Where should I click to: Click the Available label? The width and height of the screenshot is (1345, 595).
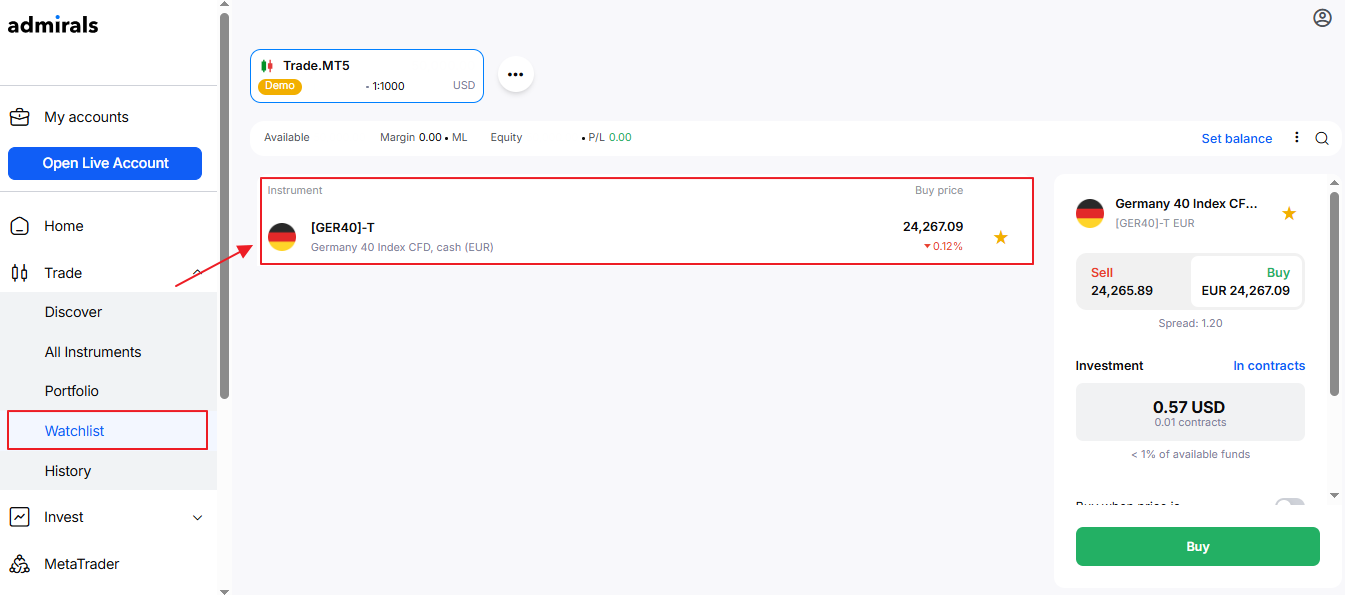[x=287, y=138]
